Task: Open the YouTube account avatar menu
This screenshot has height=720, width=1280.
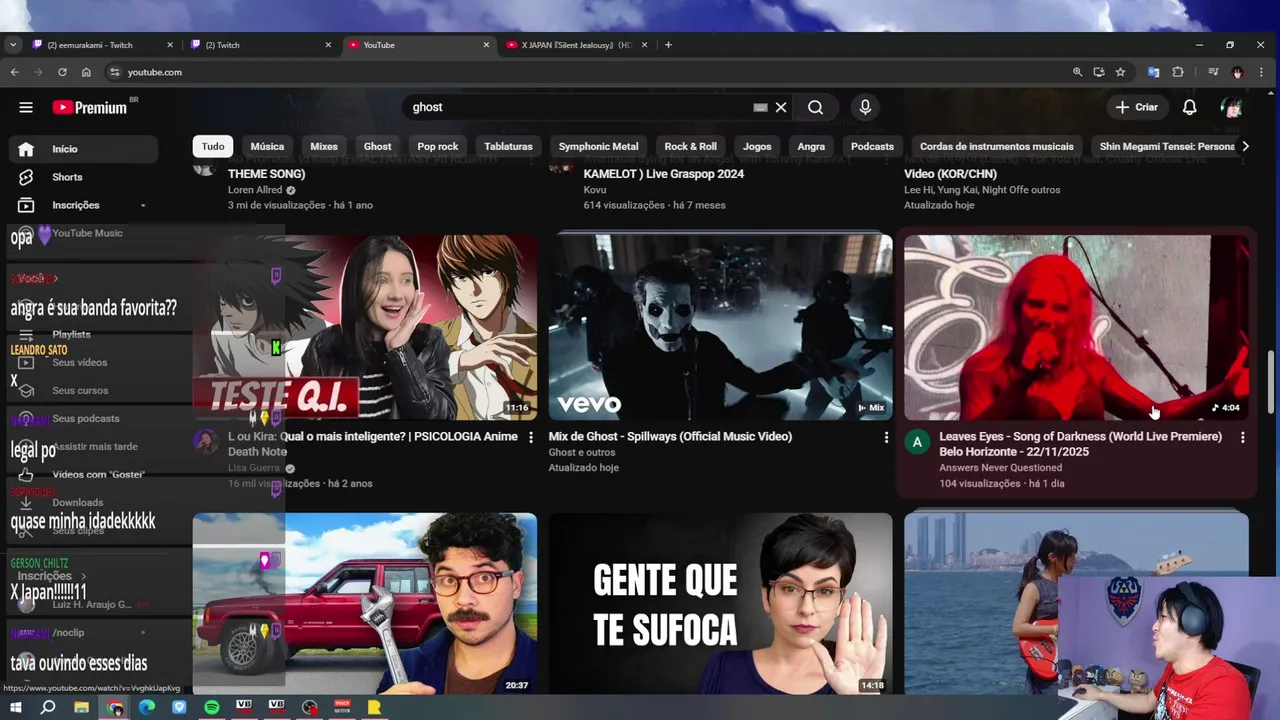Action: pyautogui.click(x=1231, y=107)
